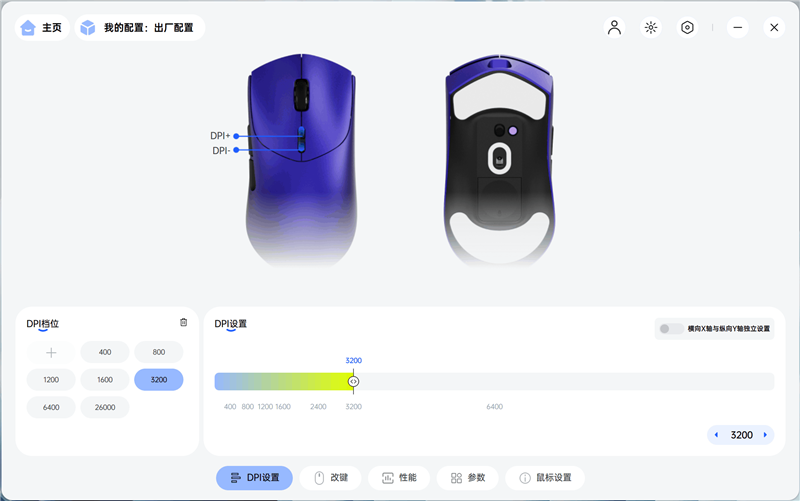Increase DPI value with right arrow

pos(765,435)
